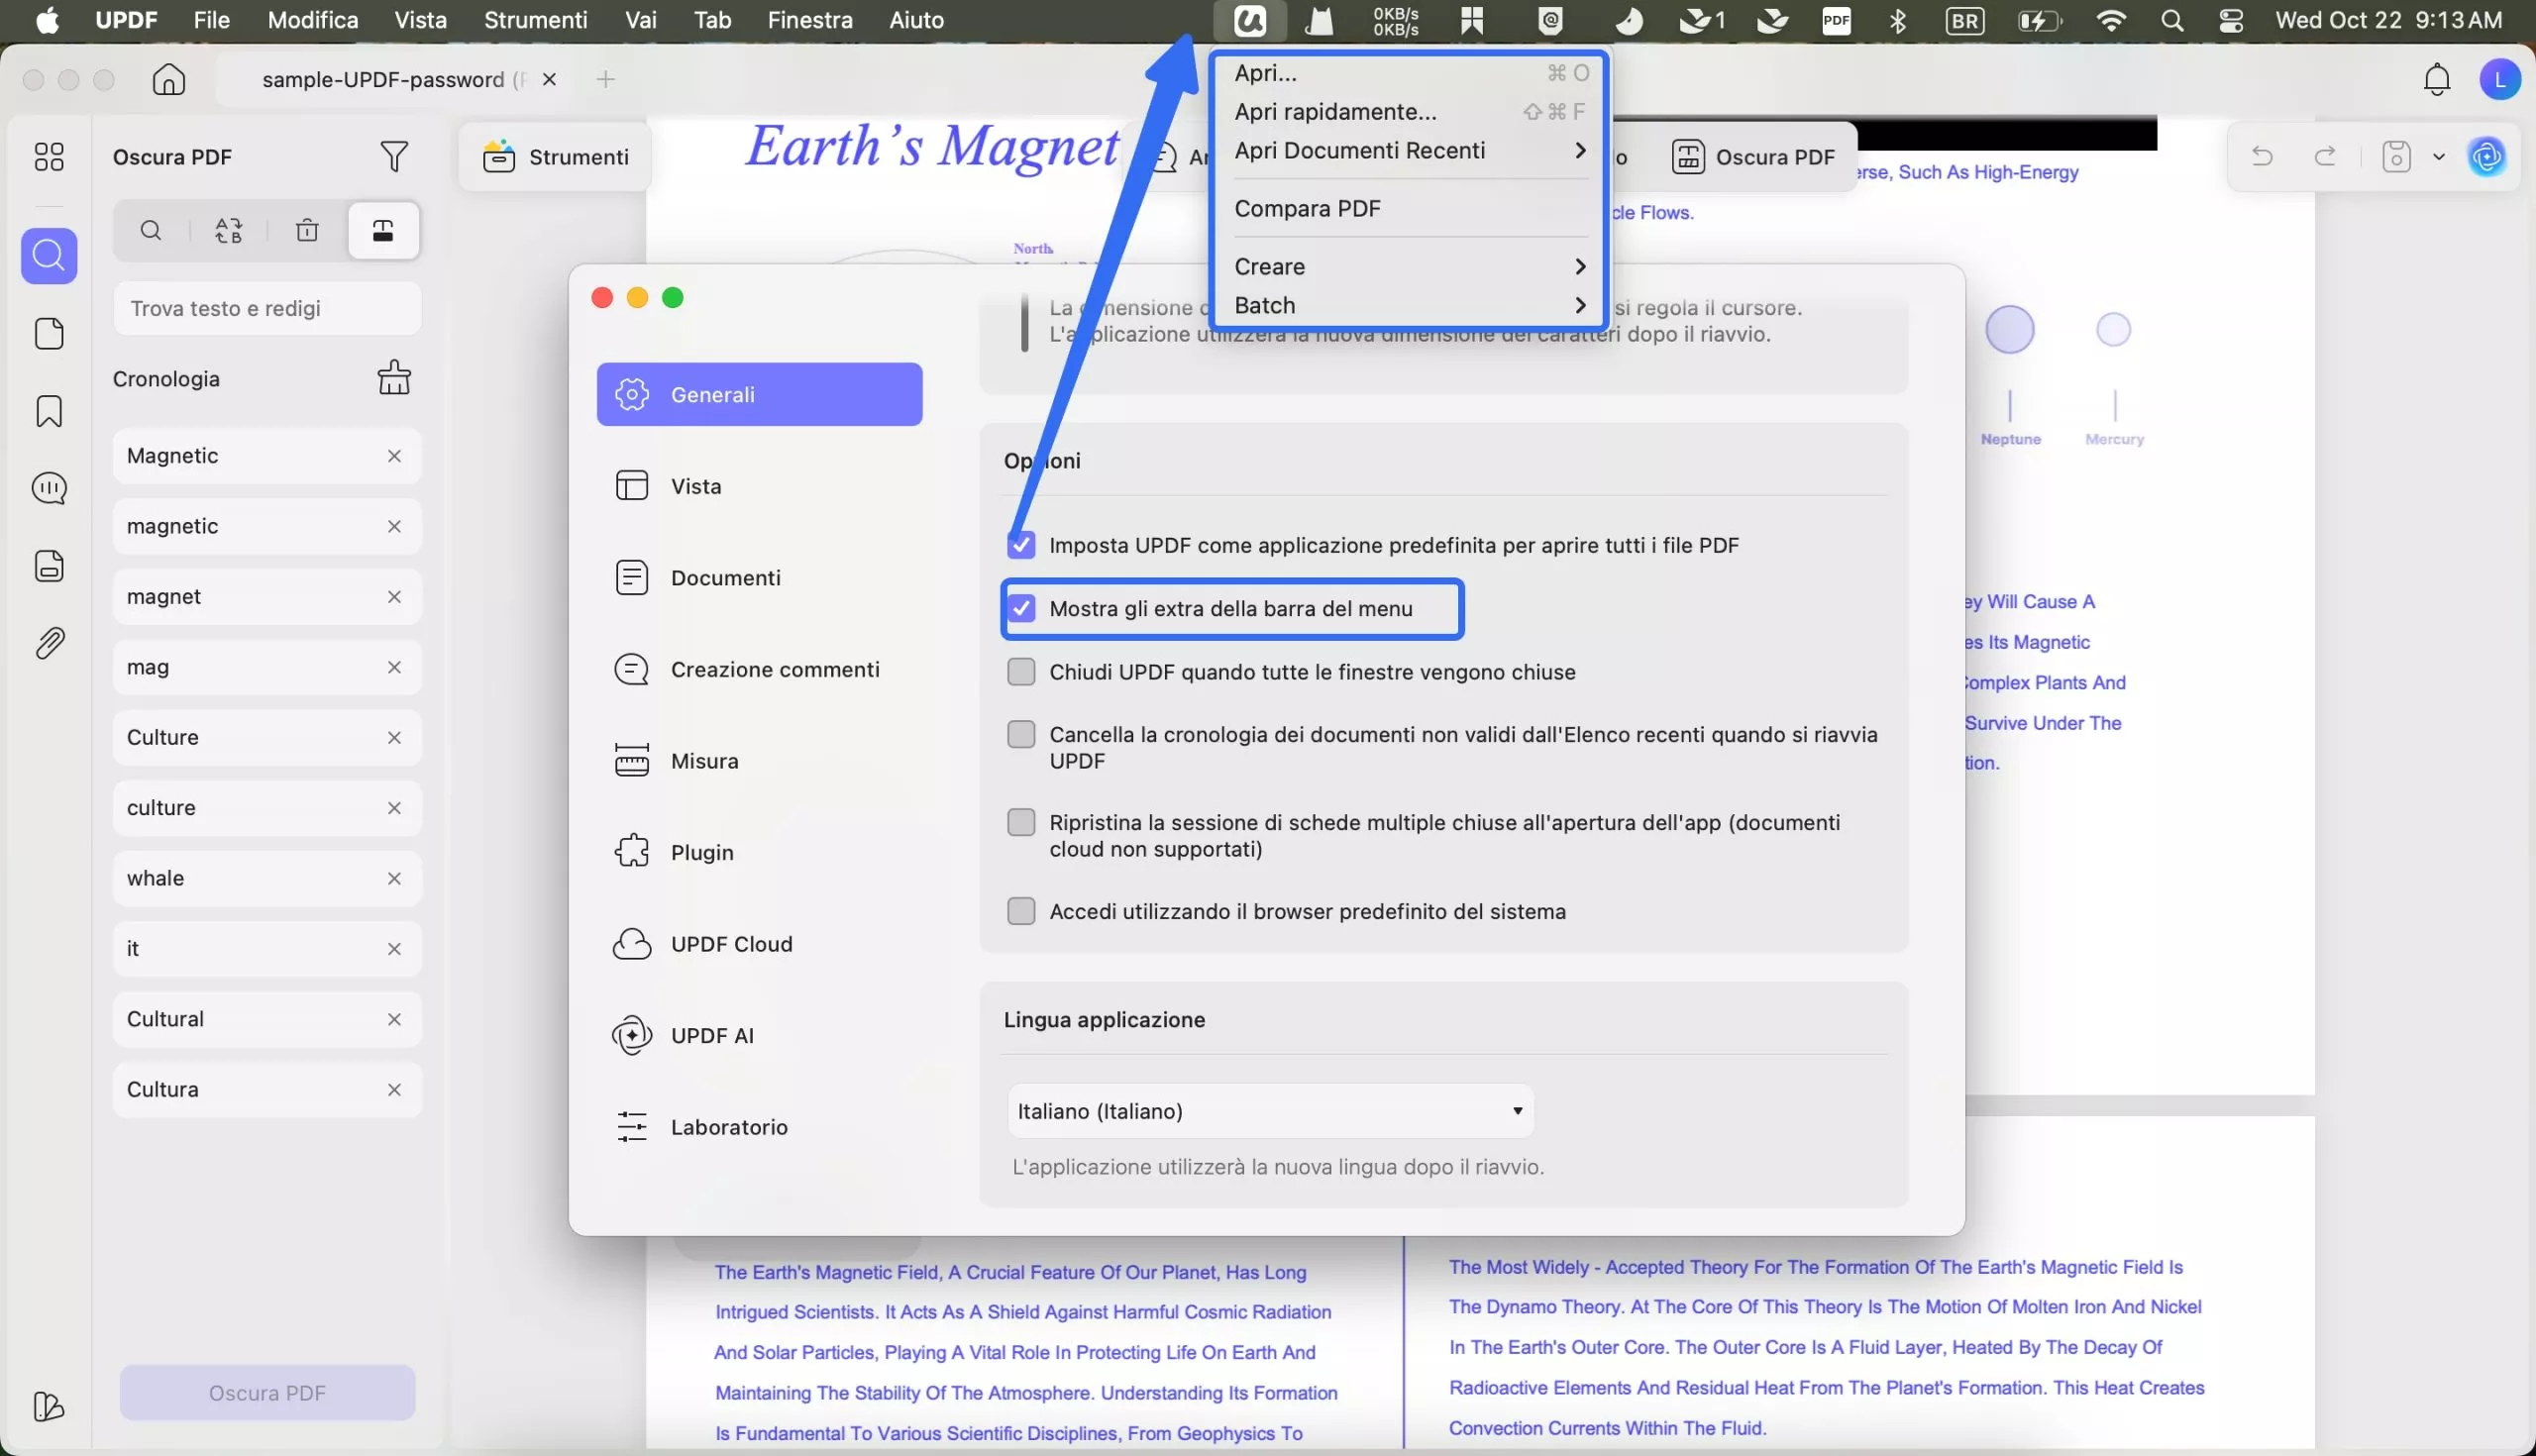Check Accedi utilizzando il browser predefinito del sistema
This screenshot has width=2536, height=1456.
(x=1021, y=911)
